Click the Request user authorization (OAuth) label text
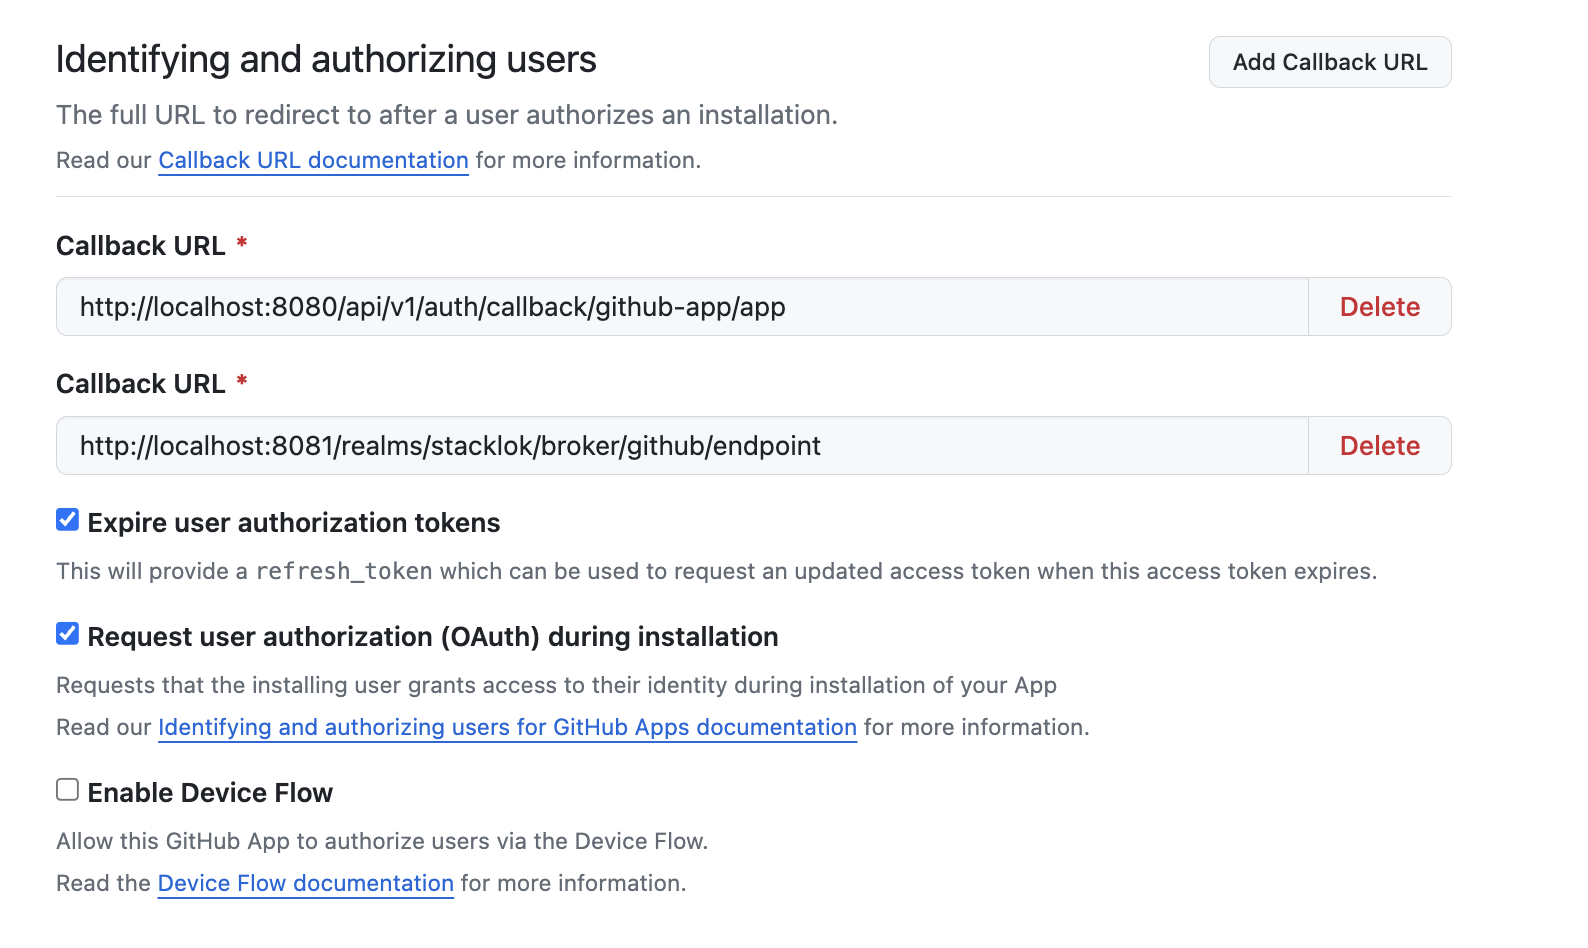The height and width of the screenshot is (948, 1588). [x=433, y=637]
